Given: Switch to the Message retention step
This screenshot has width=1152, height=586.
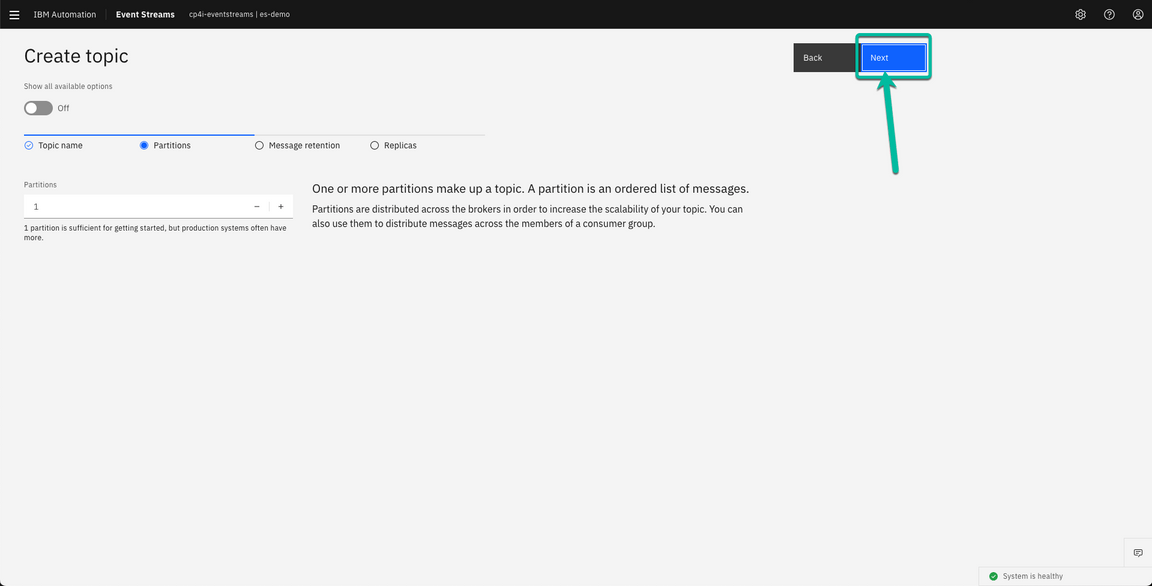Looking at the screenshot, I should 304,145.
